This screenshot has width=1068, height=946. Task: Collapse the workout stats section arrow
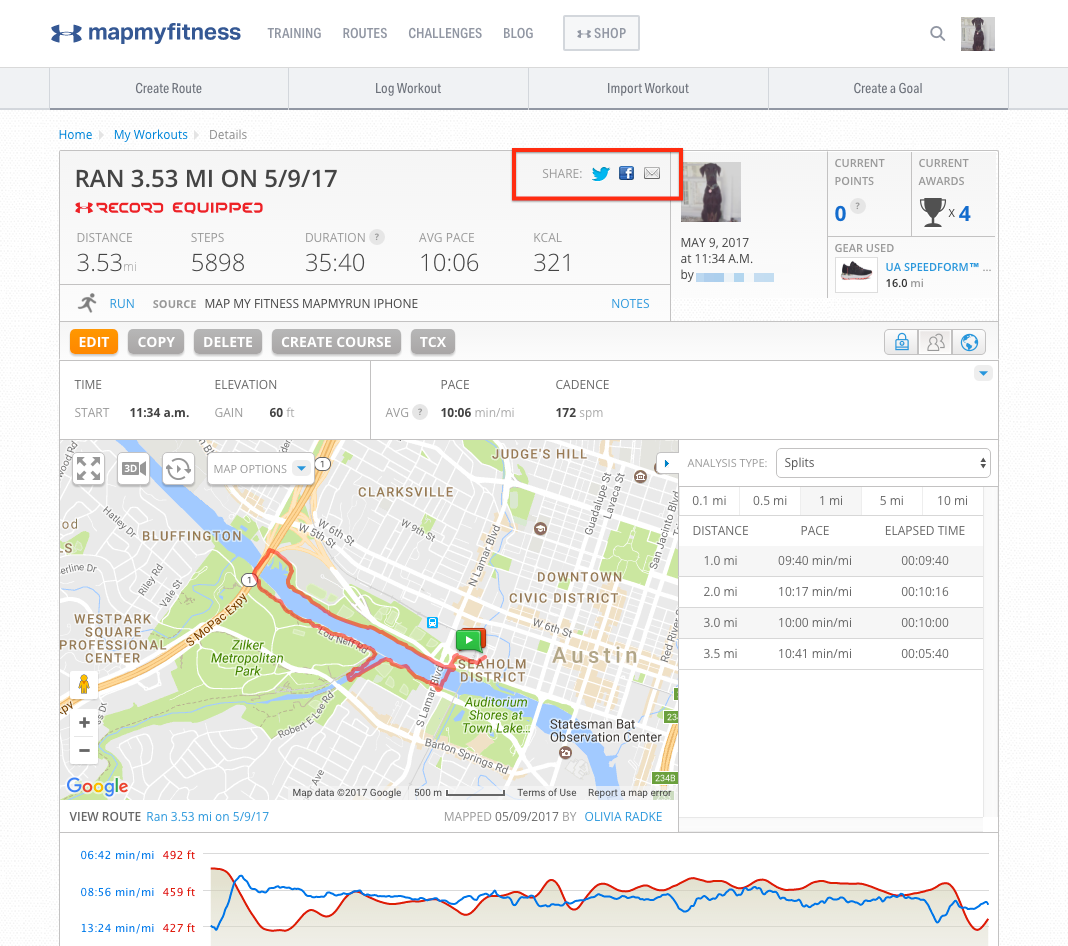pos(983,373)
